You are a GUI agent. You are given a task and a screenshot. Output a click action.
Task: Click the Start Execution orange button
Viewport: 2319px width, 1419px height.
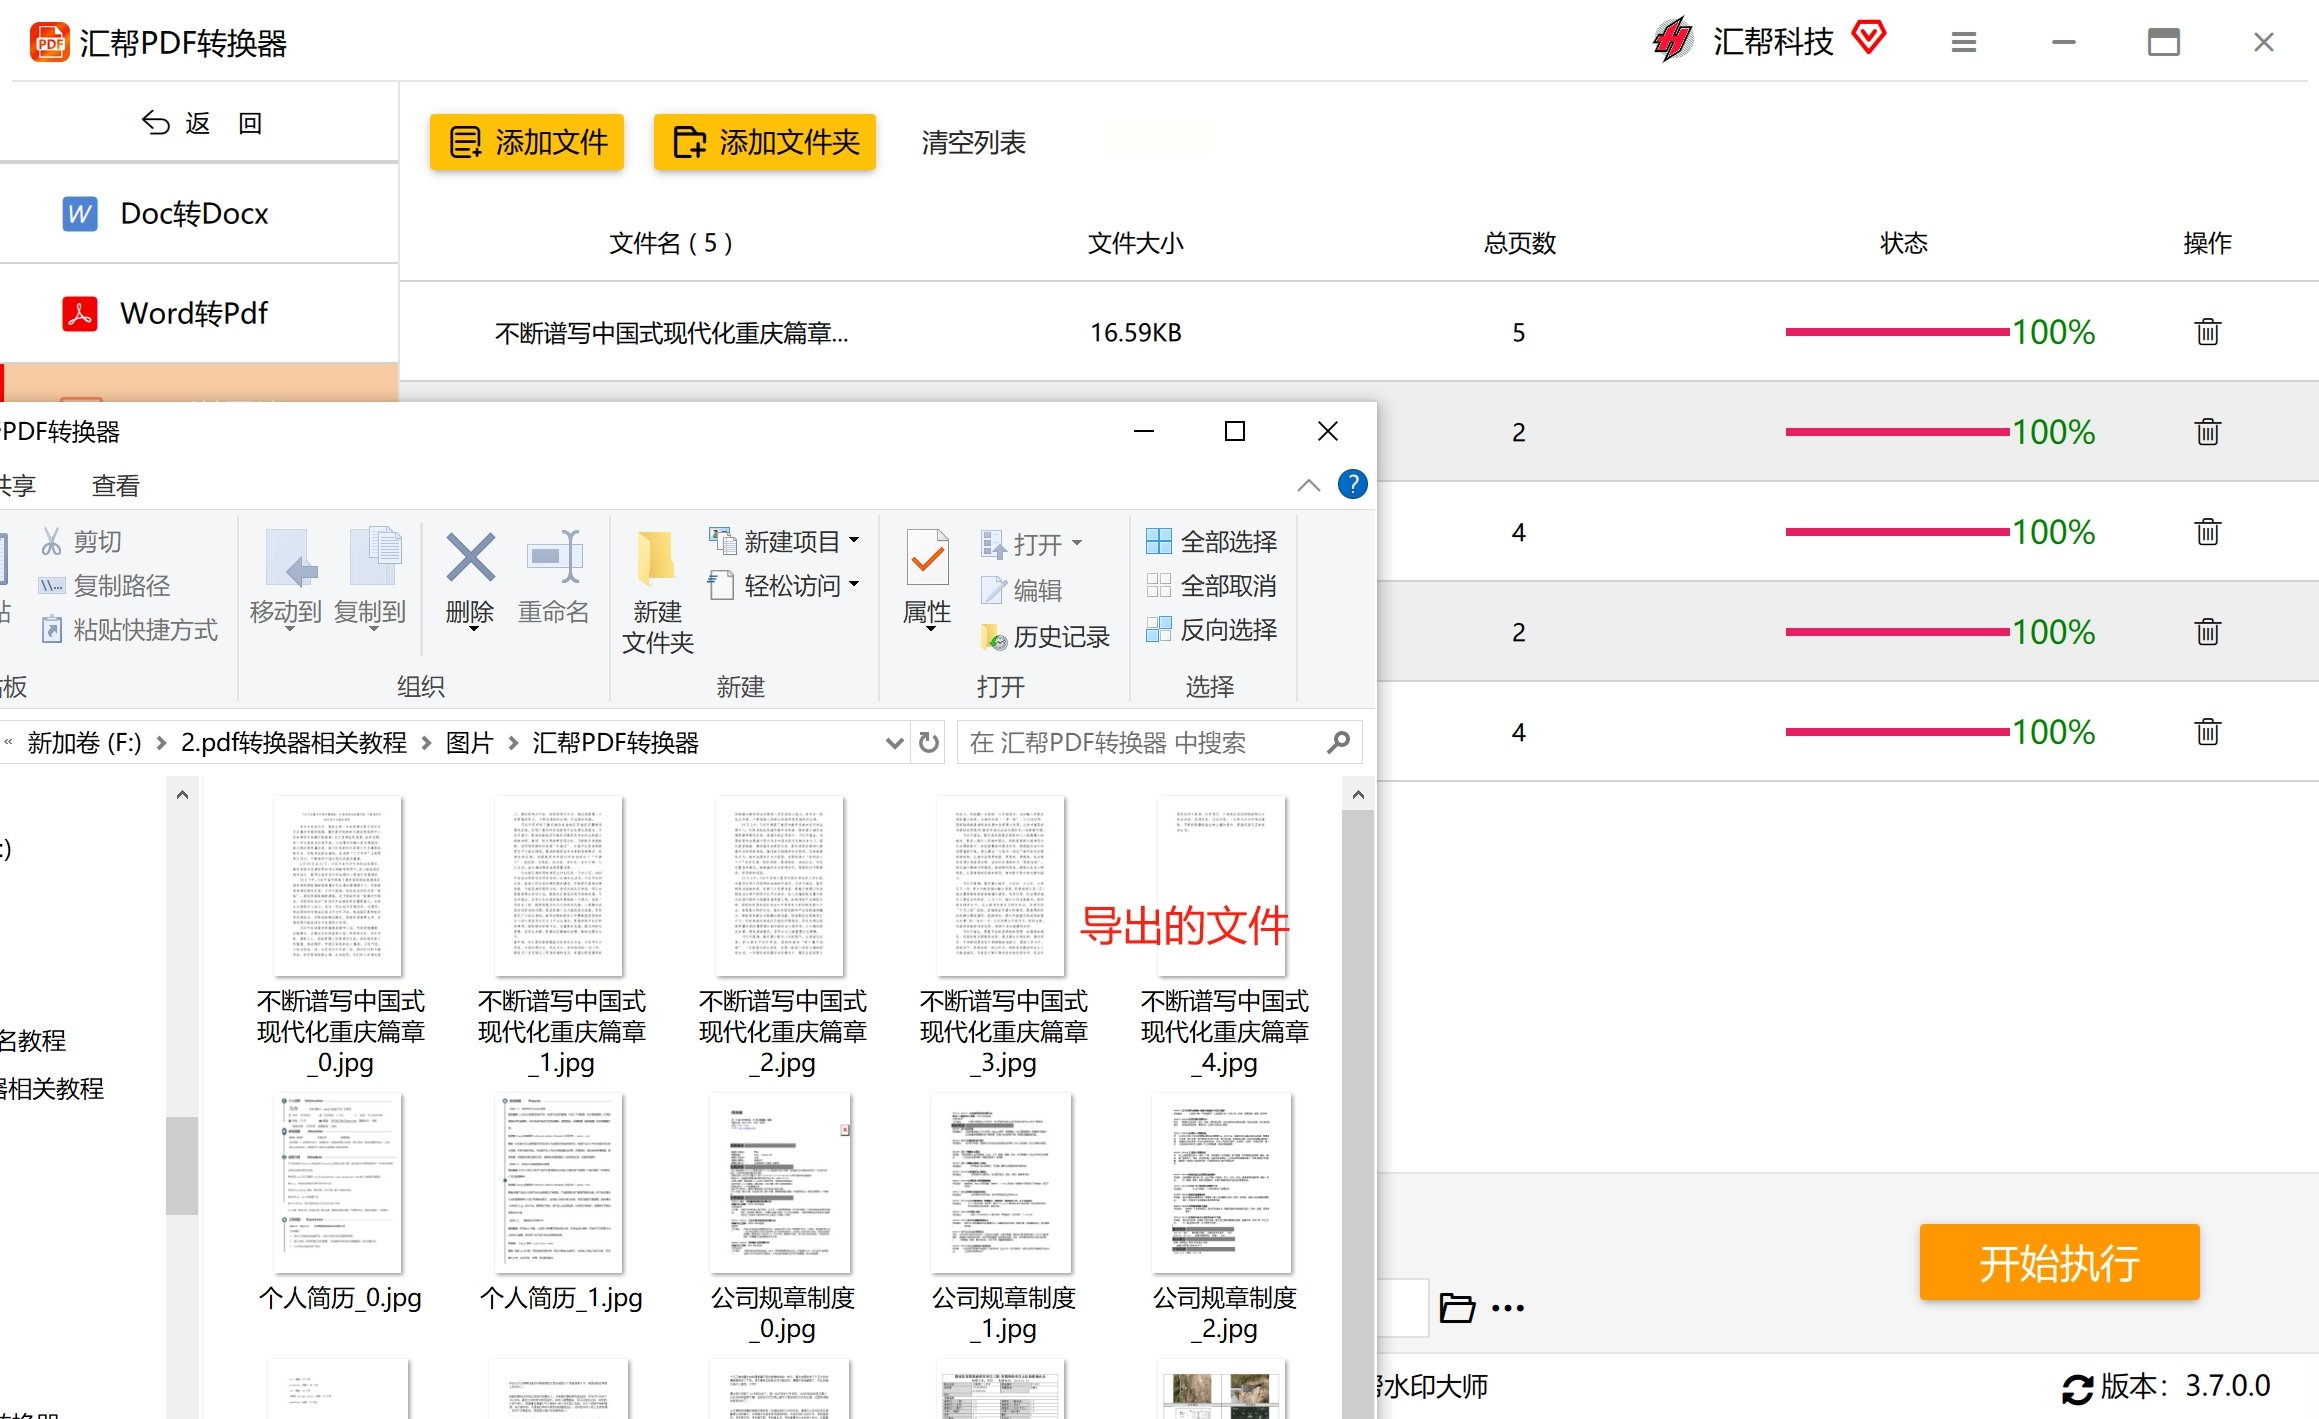pos(2059,1263)
